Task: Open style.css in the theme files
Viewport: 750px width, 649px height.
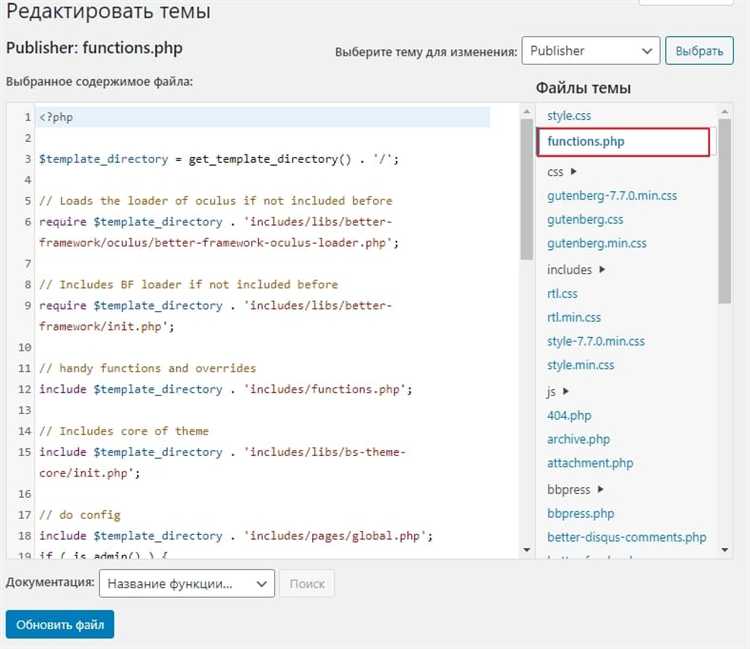Action: pyautogui.click(x=569, y=116)
